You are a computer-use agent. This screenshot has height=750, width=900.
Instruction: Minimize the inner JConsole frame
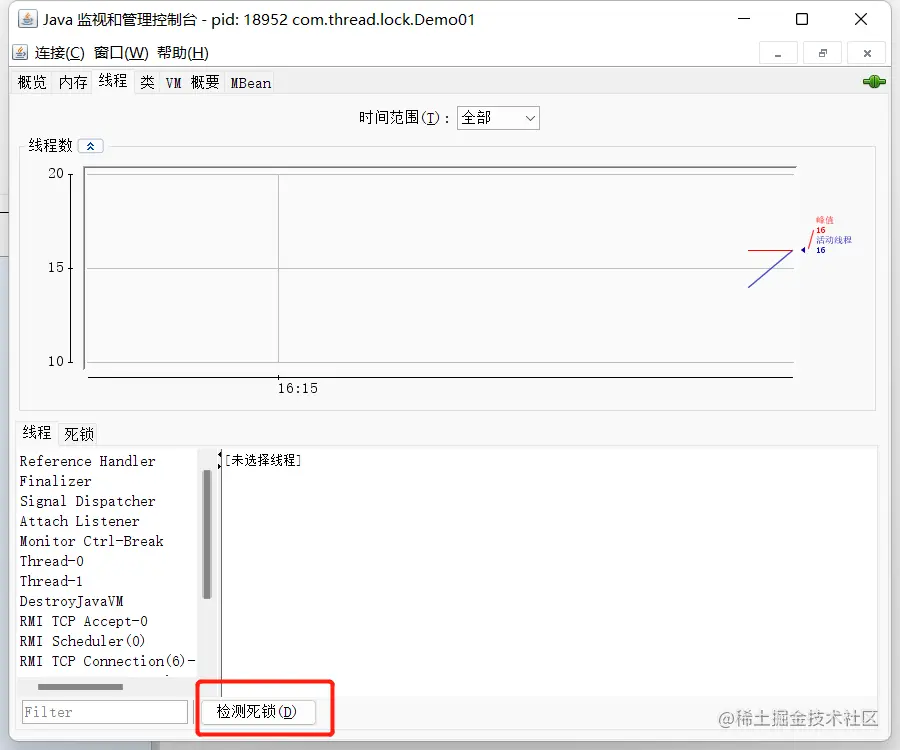point(778,53)
